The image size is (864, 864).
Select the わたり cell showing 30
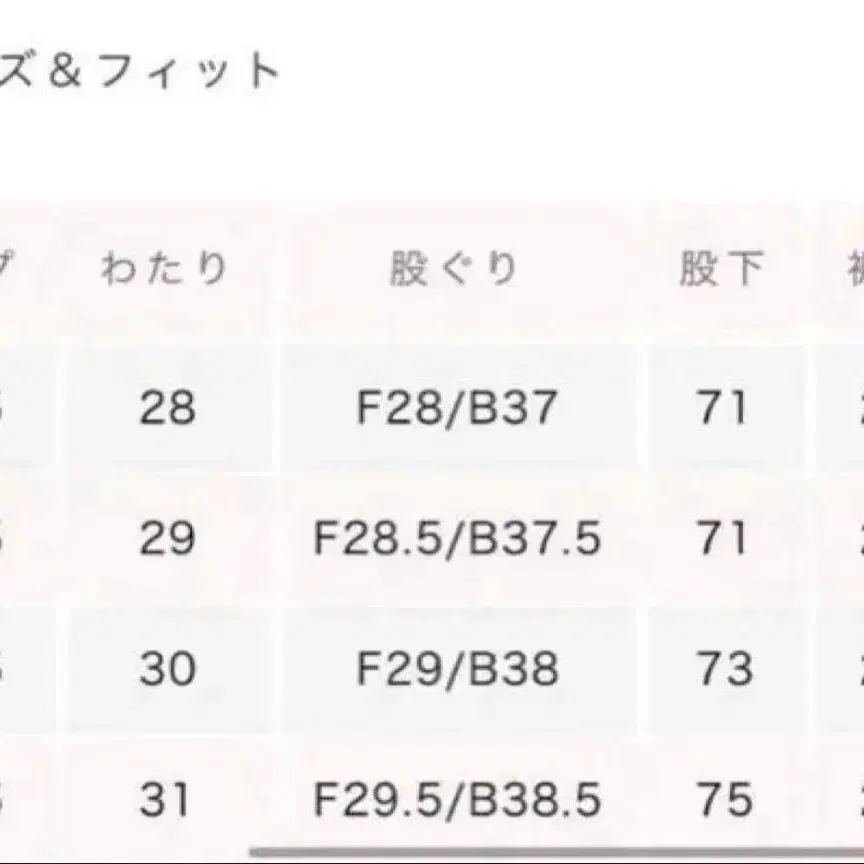[x=167, y=670]
